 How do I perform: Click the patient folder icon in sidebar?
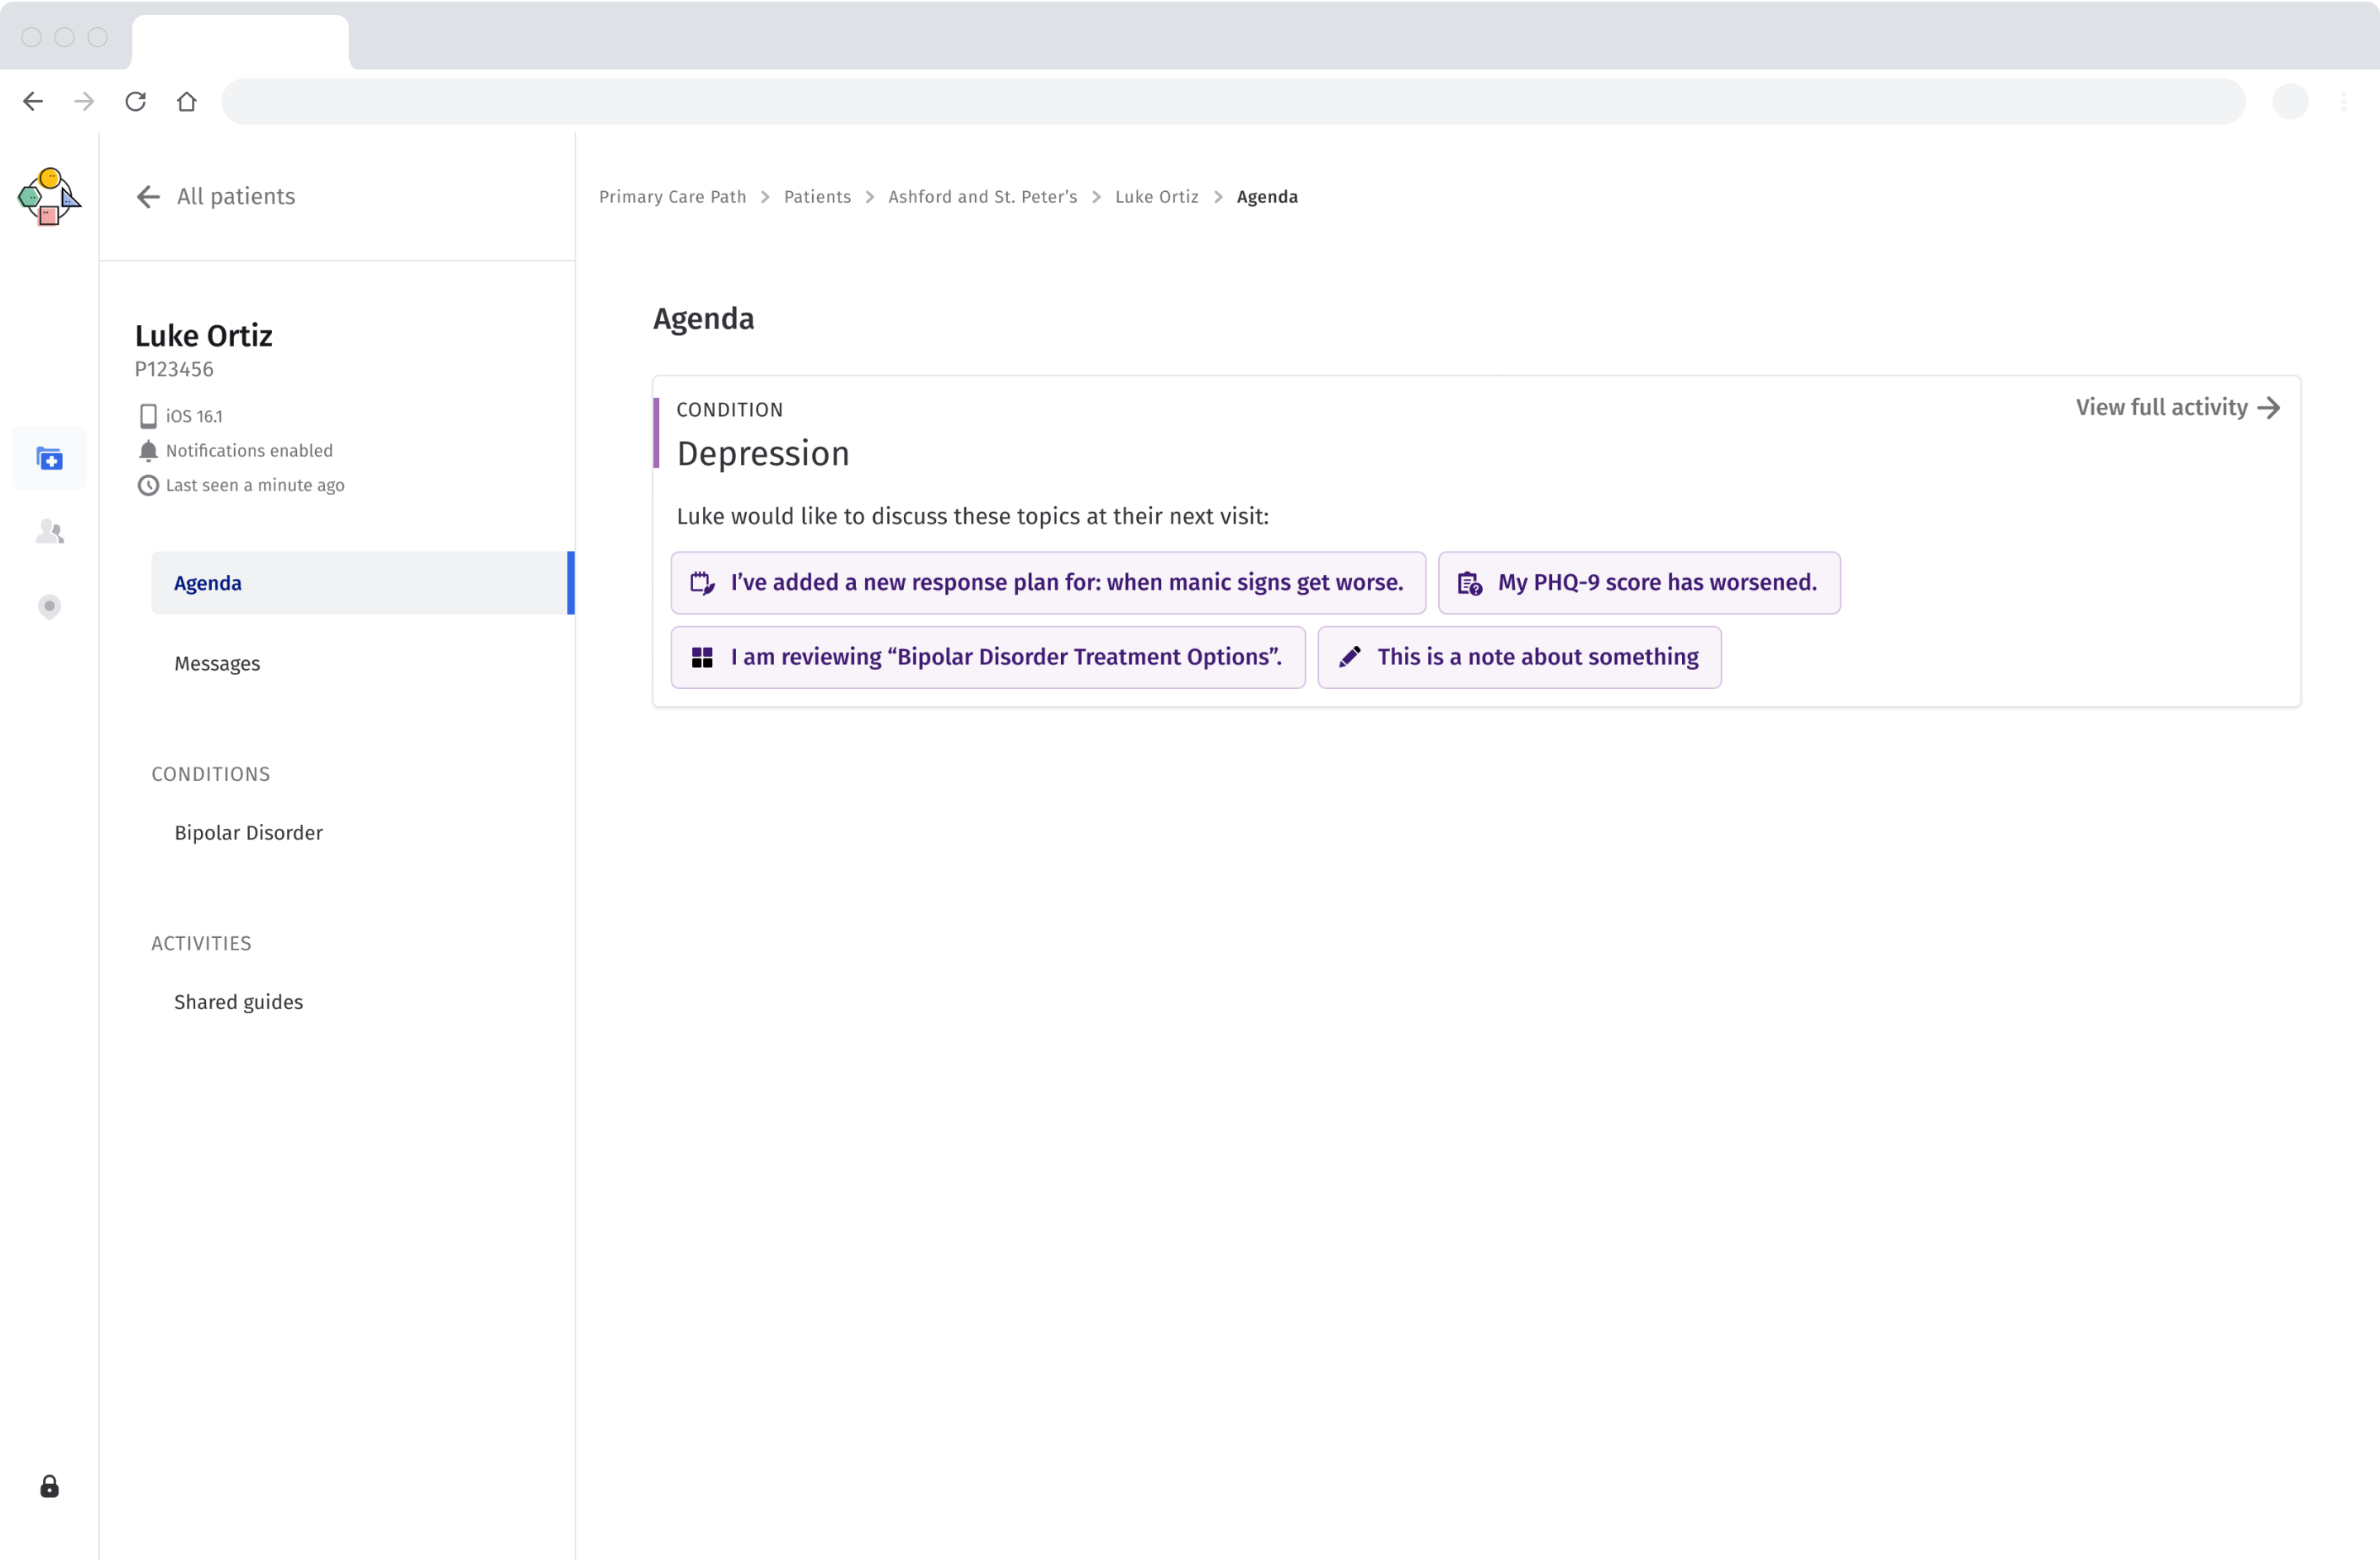tap(49, 459)
